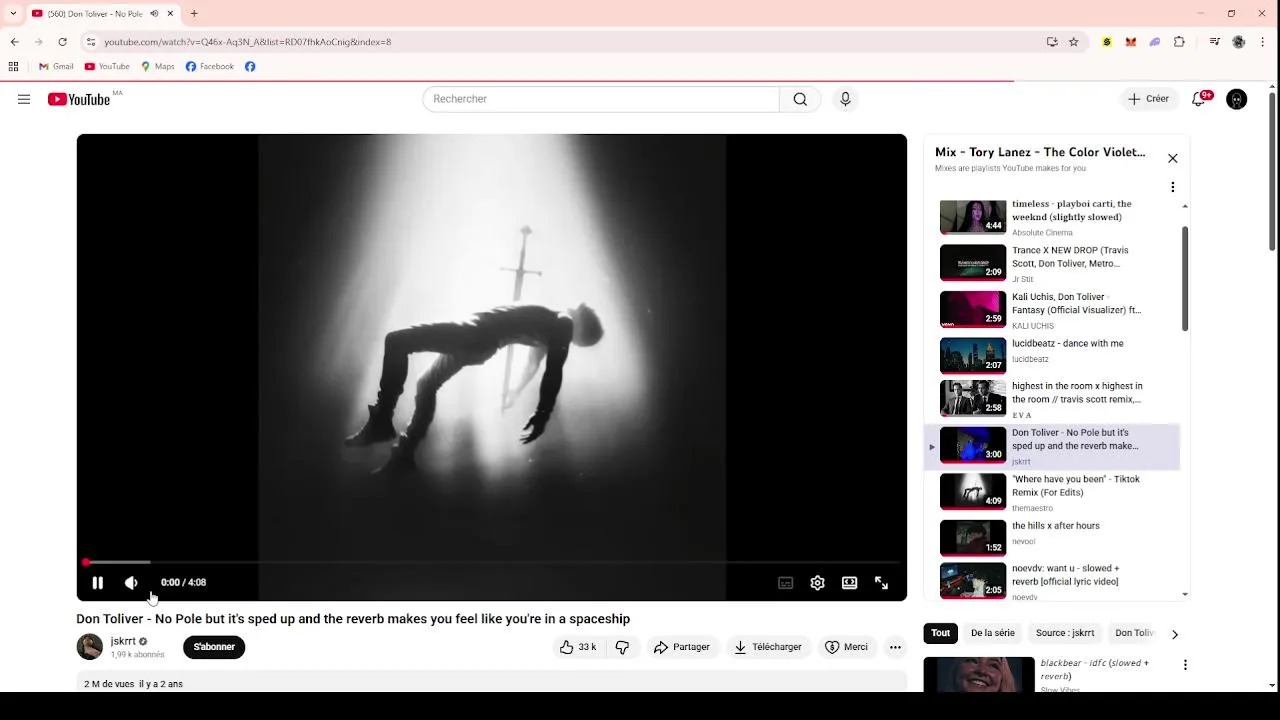Screen dimensions: 1280x720
Task: Go to YouTube home via logo
Action: click(79, 99)
